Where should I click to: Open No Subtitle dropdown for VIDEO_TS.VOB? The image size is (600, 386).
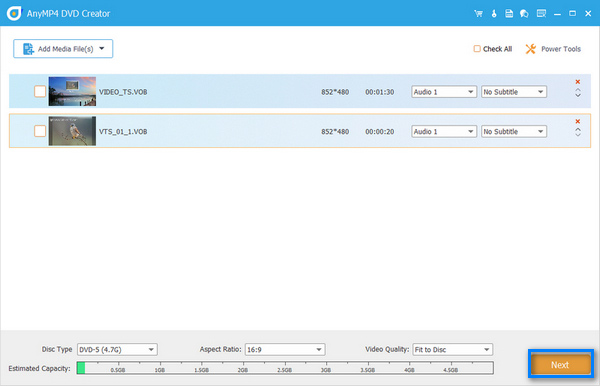514,92
